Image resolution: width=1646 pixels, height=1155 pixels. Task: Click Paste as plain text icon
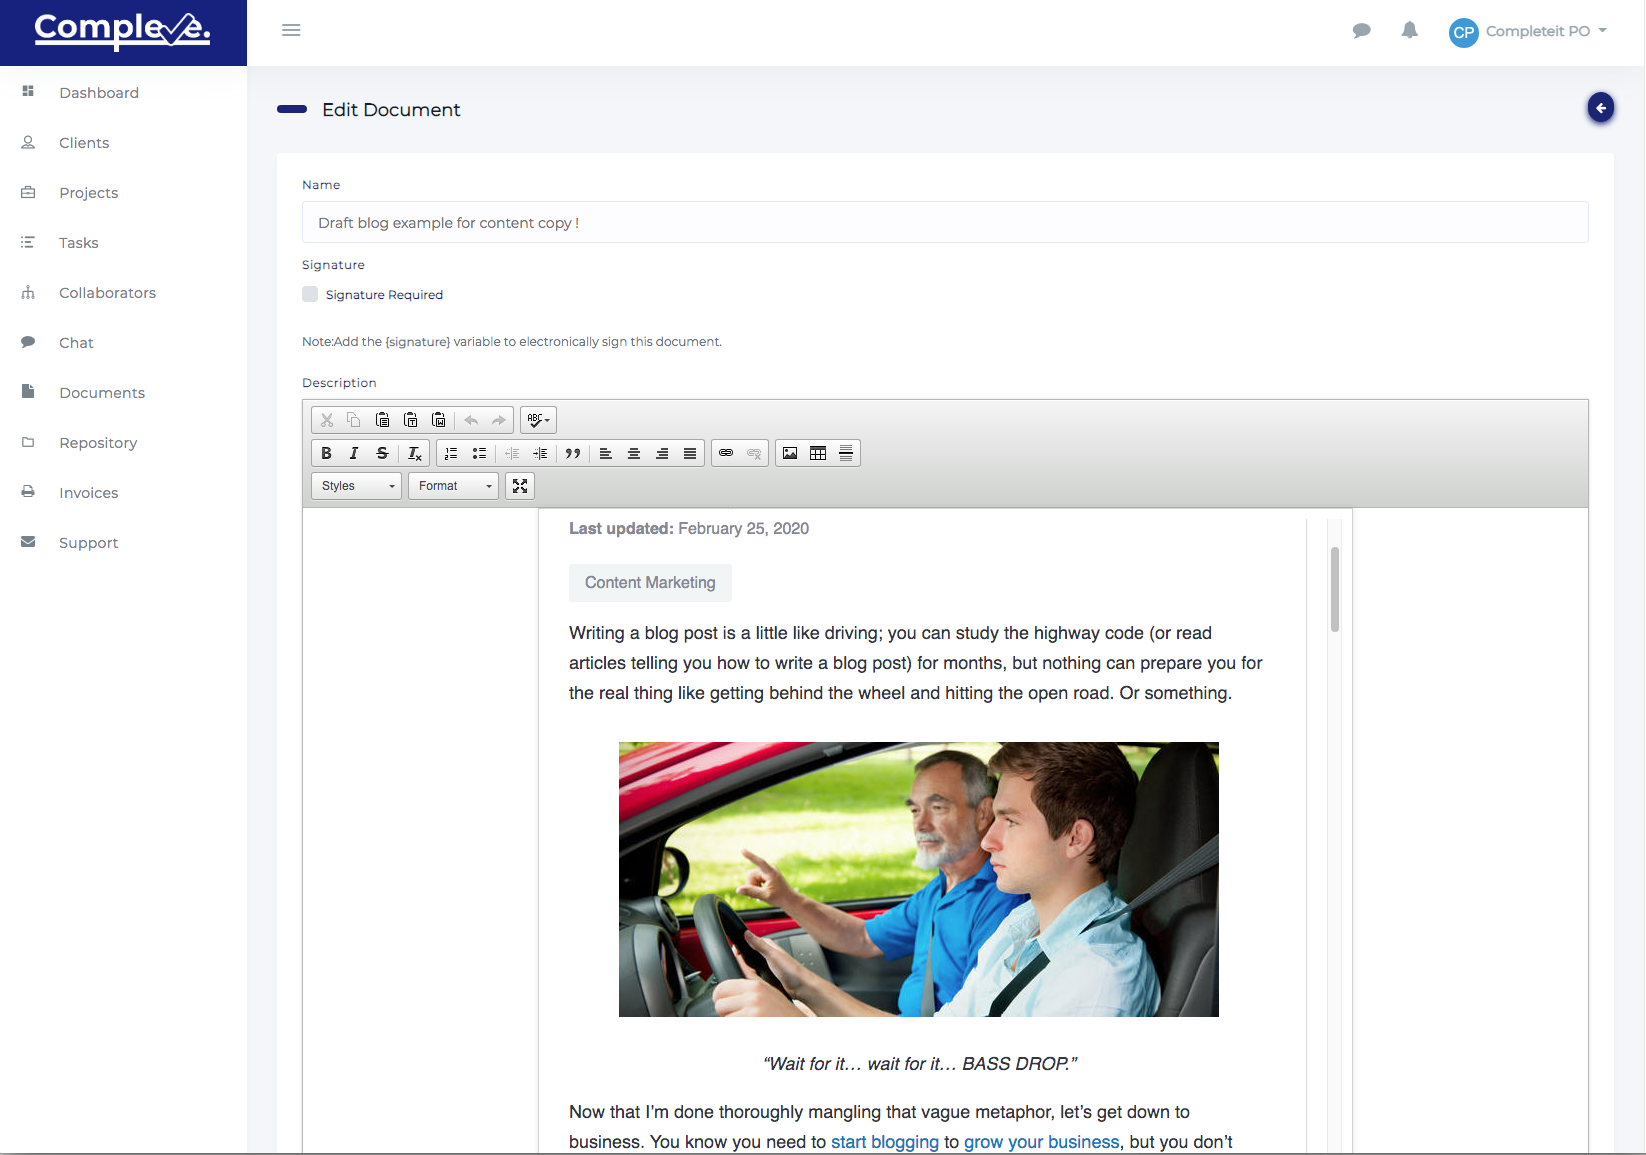point(410,420)
